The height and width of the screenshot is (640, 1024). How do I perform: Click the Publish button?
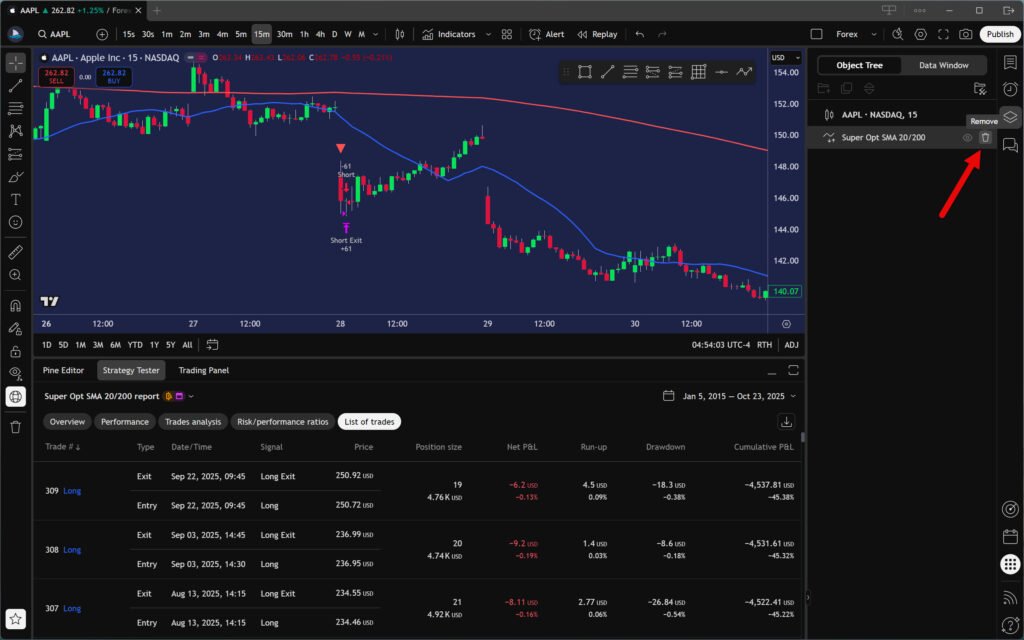tap(1000, 34)
